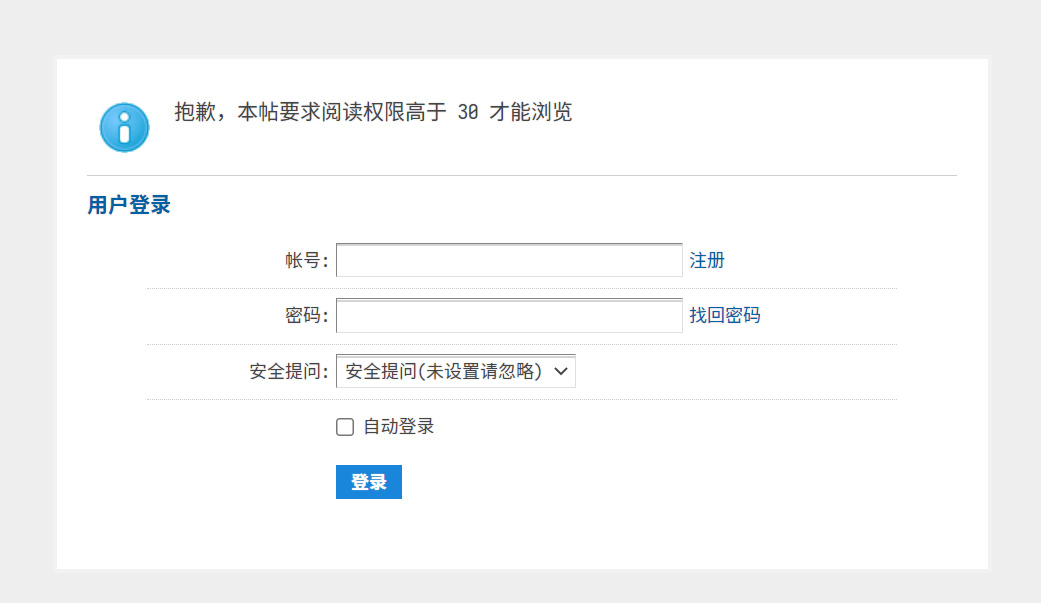Open the 找回密码 password recovery link
Viewport: 1041px width, 603px height.
[725, 316]
